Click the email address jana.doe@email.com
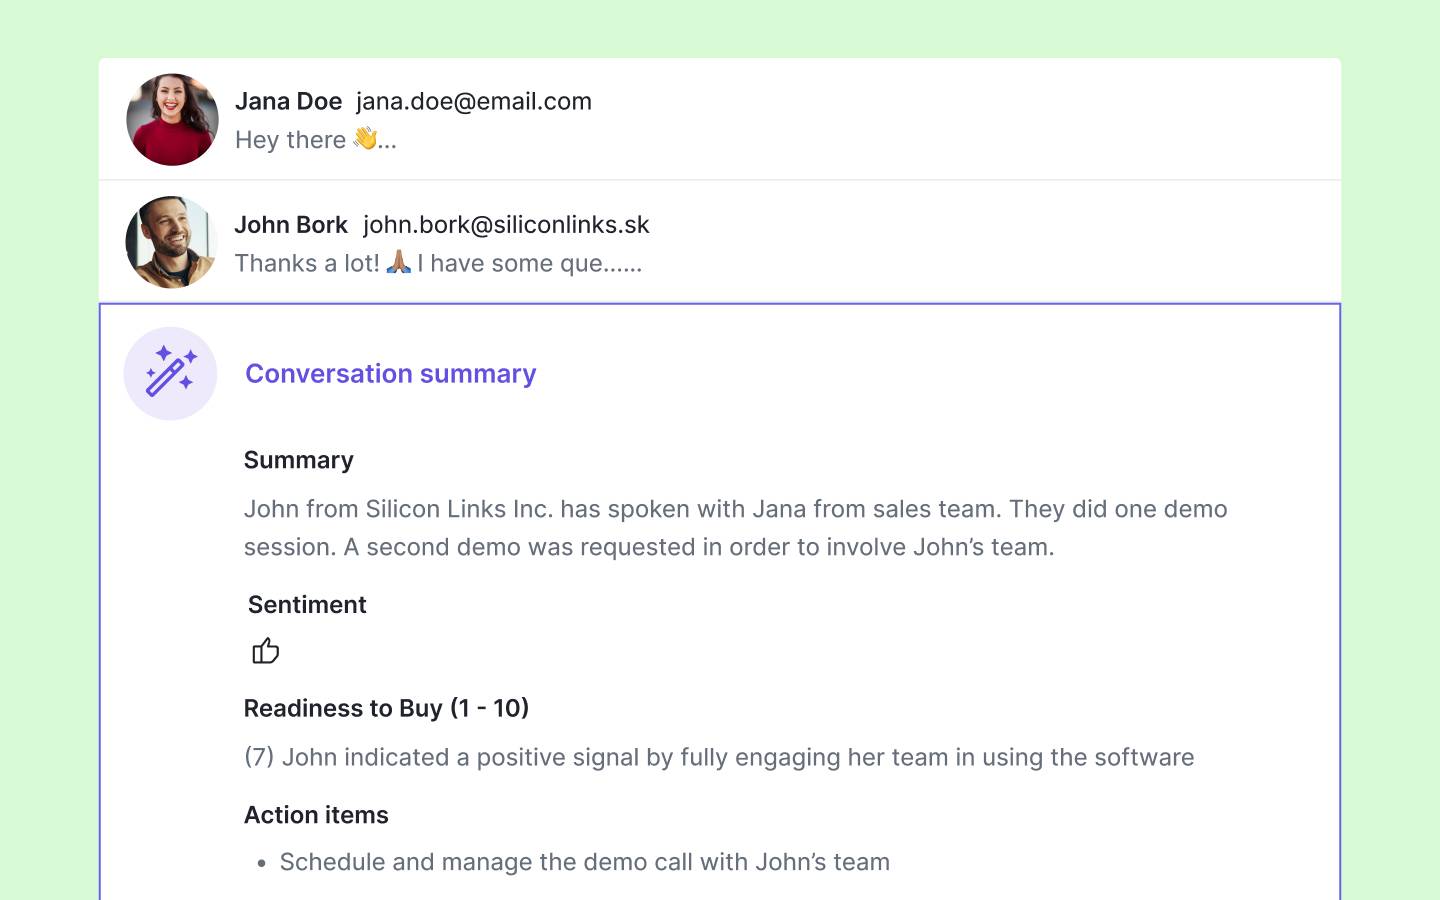This screenshot has width=1440, height=900. click(474, 101)
